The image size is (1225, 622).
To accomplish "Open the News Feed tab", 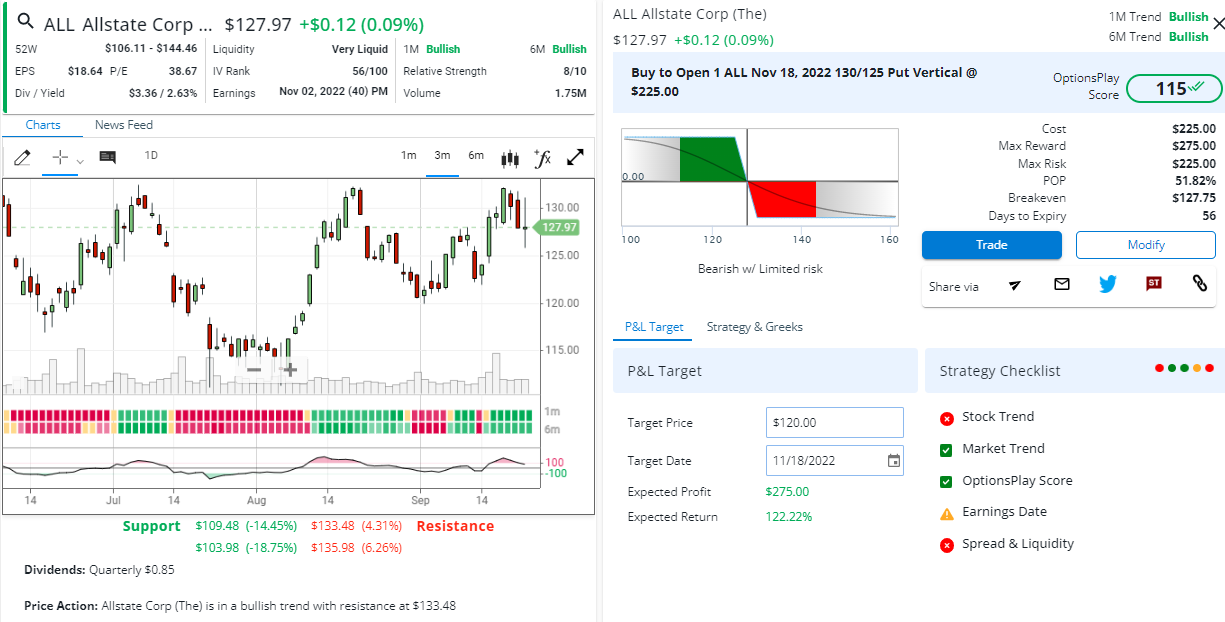I will (124, 125).
